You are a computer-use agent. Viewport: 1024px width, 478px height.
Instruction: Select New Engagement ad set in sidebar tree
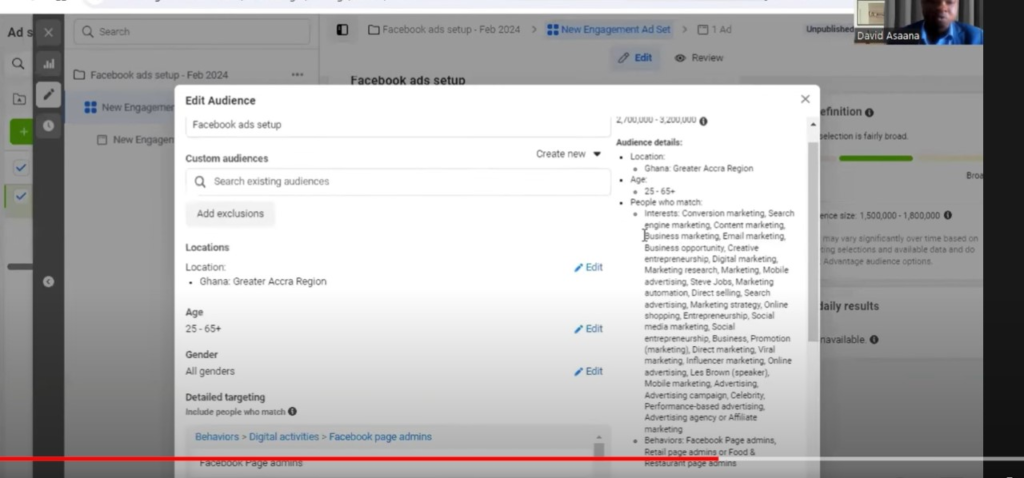coord(129,107)
